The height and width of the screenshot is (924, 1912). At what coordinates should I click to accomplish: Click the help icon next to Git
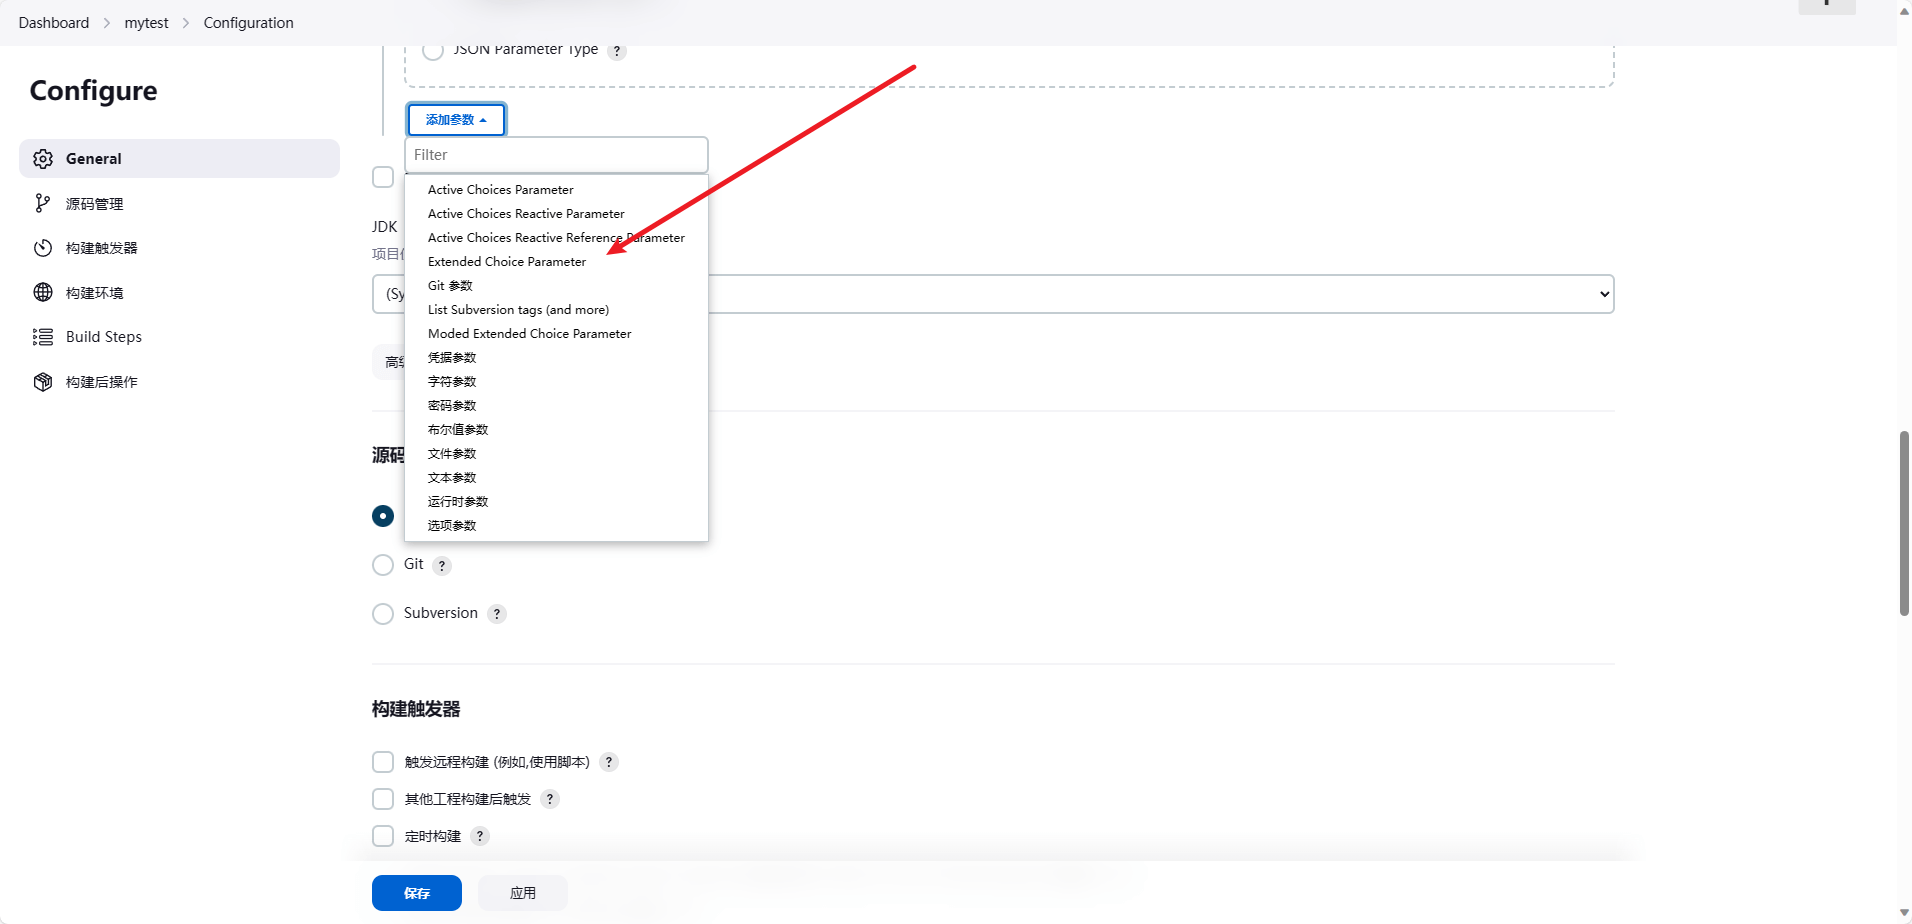coord(441,565)
